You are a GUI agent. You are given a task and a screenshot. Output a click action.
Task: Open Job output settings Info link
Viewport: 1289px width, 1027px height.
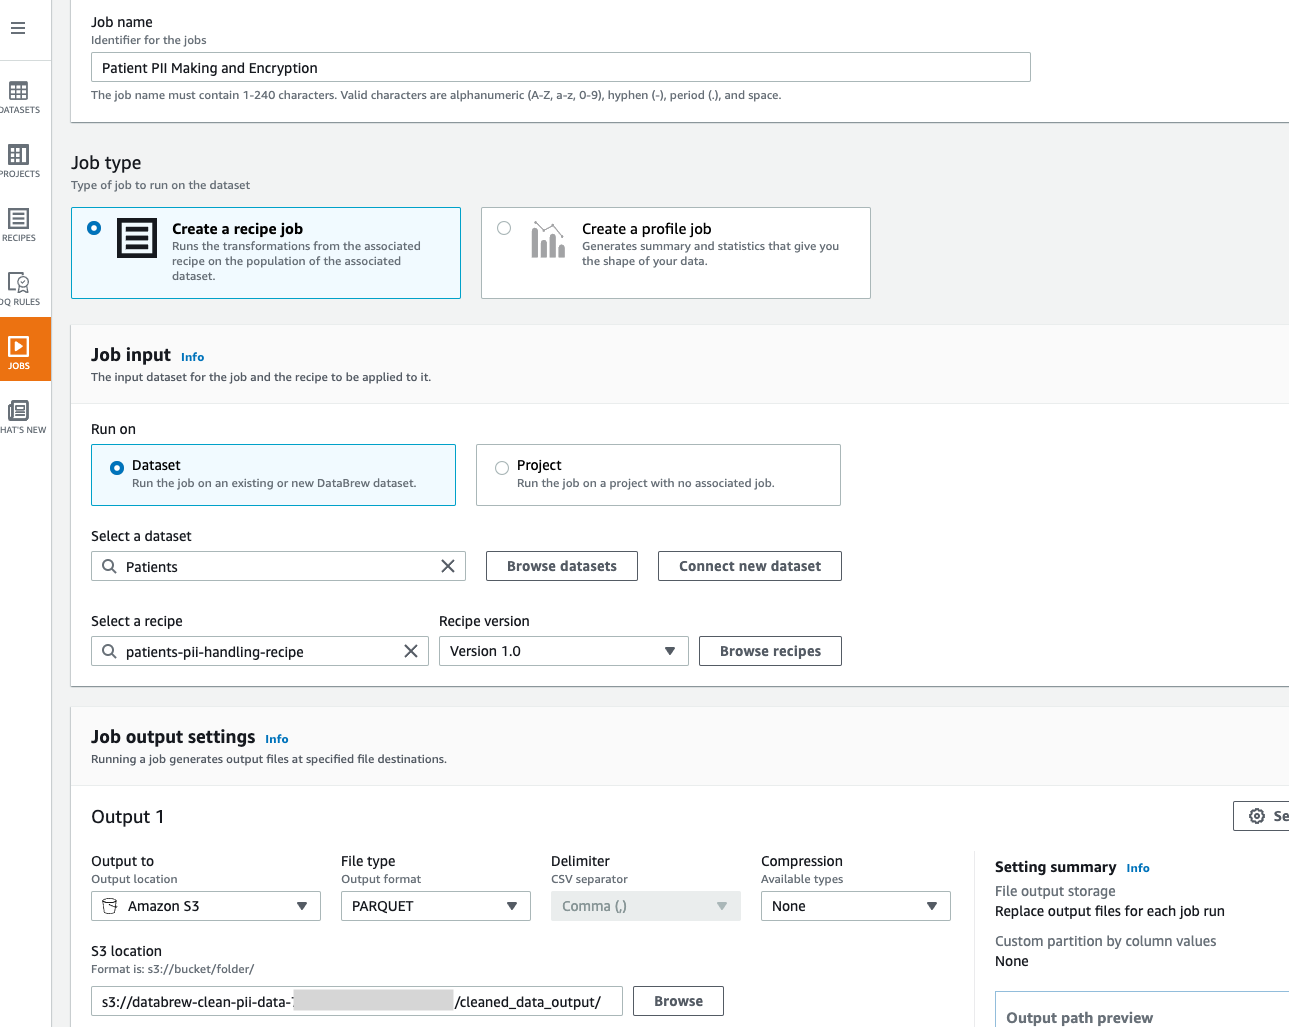point(277,739)
